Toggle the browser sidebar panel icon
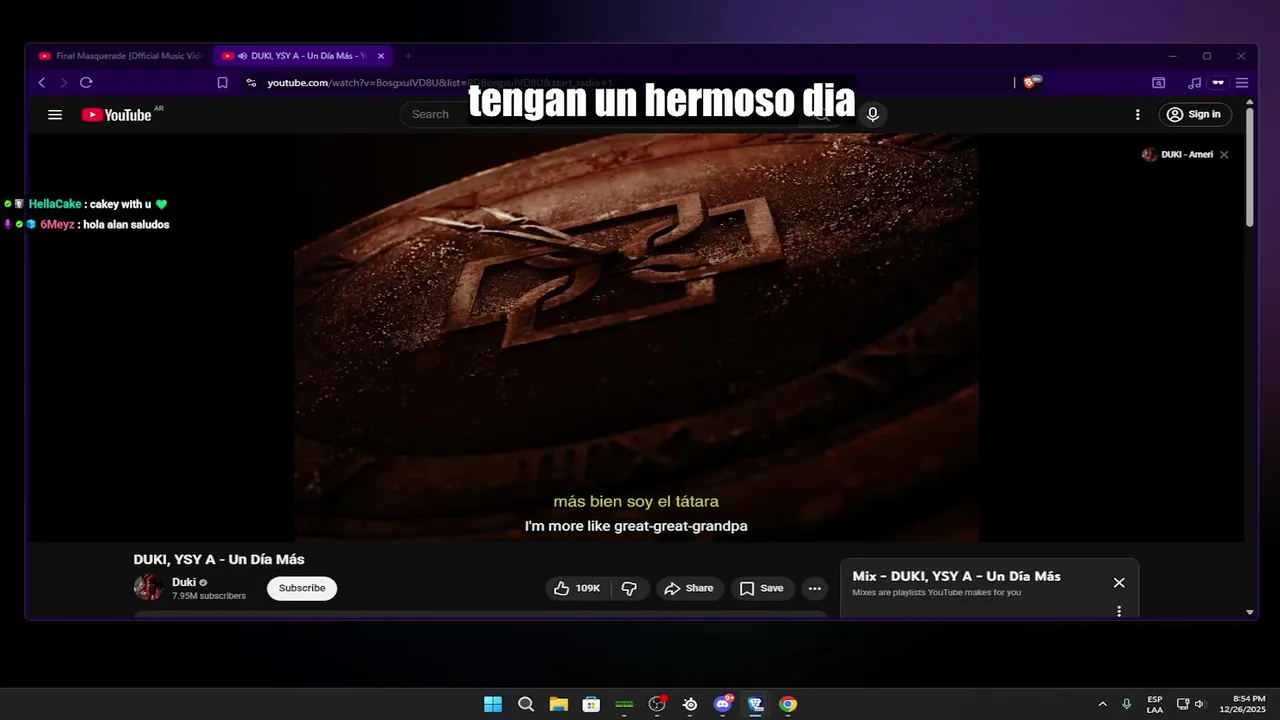The width and height of the screenshot is (1280, 720). [1159, 83]
